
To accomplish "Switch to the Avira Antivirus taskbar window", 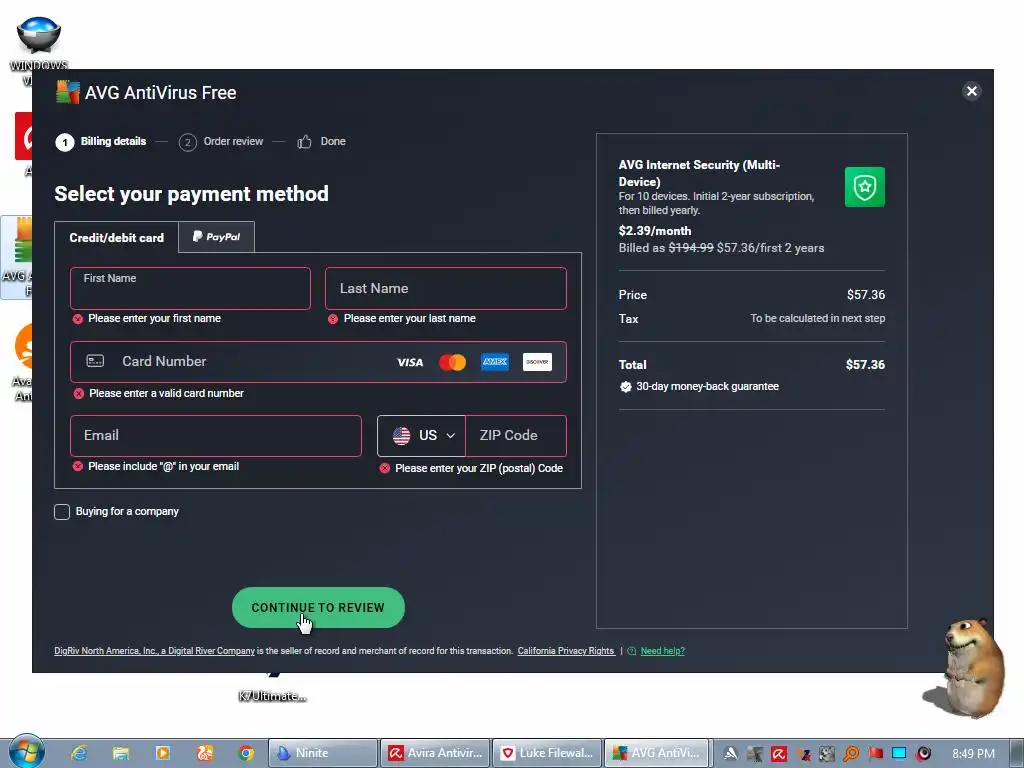I will [435, 753].
